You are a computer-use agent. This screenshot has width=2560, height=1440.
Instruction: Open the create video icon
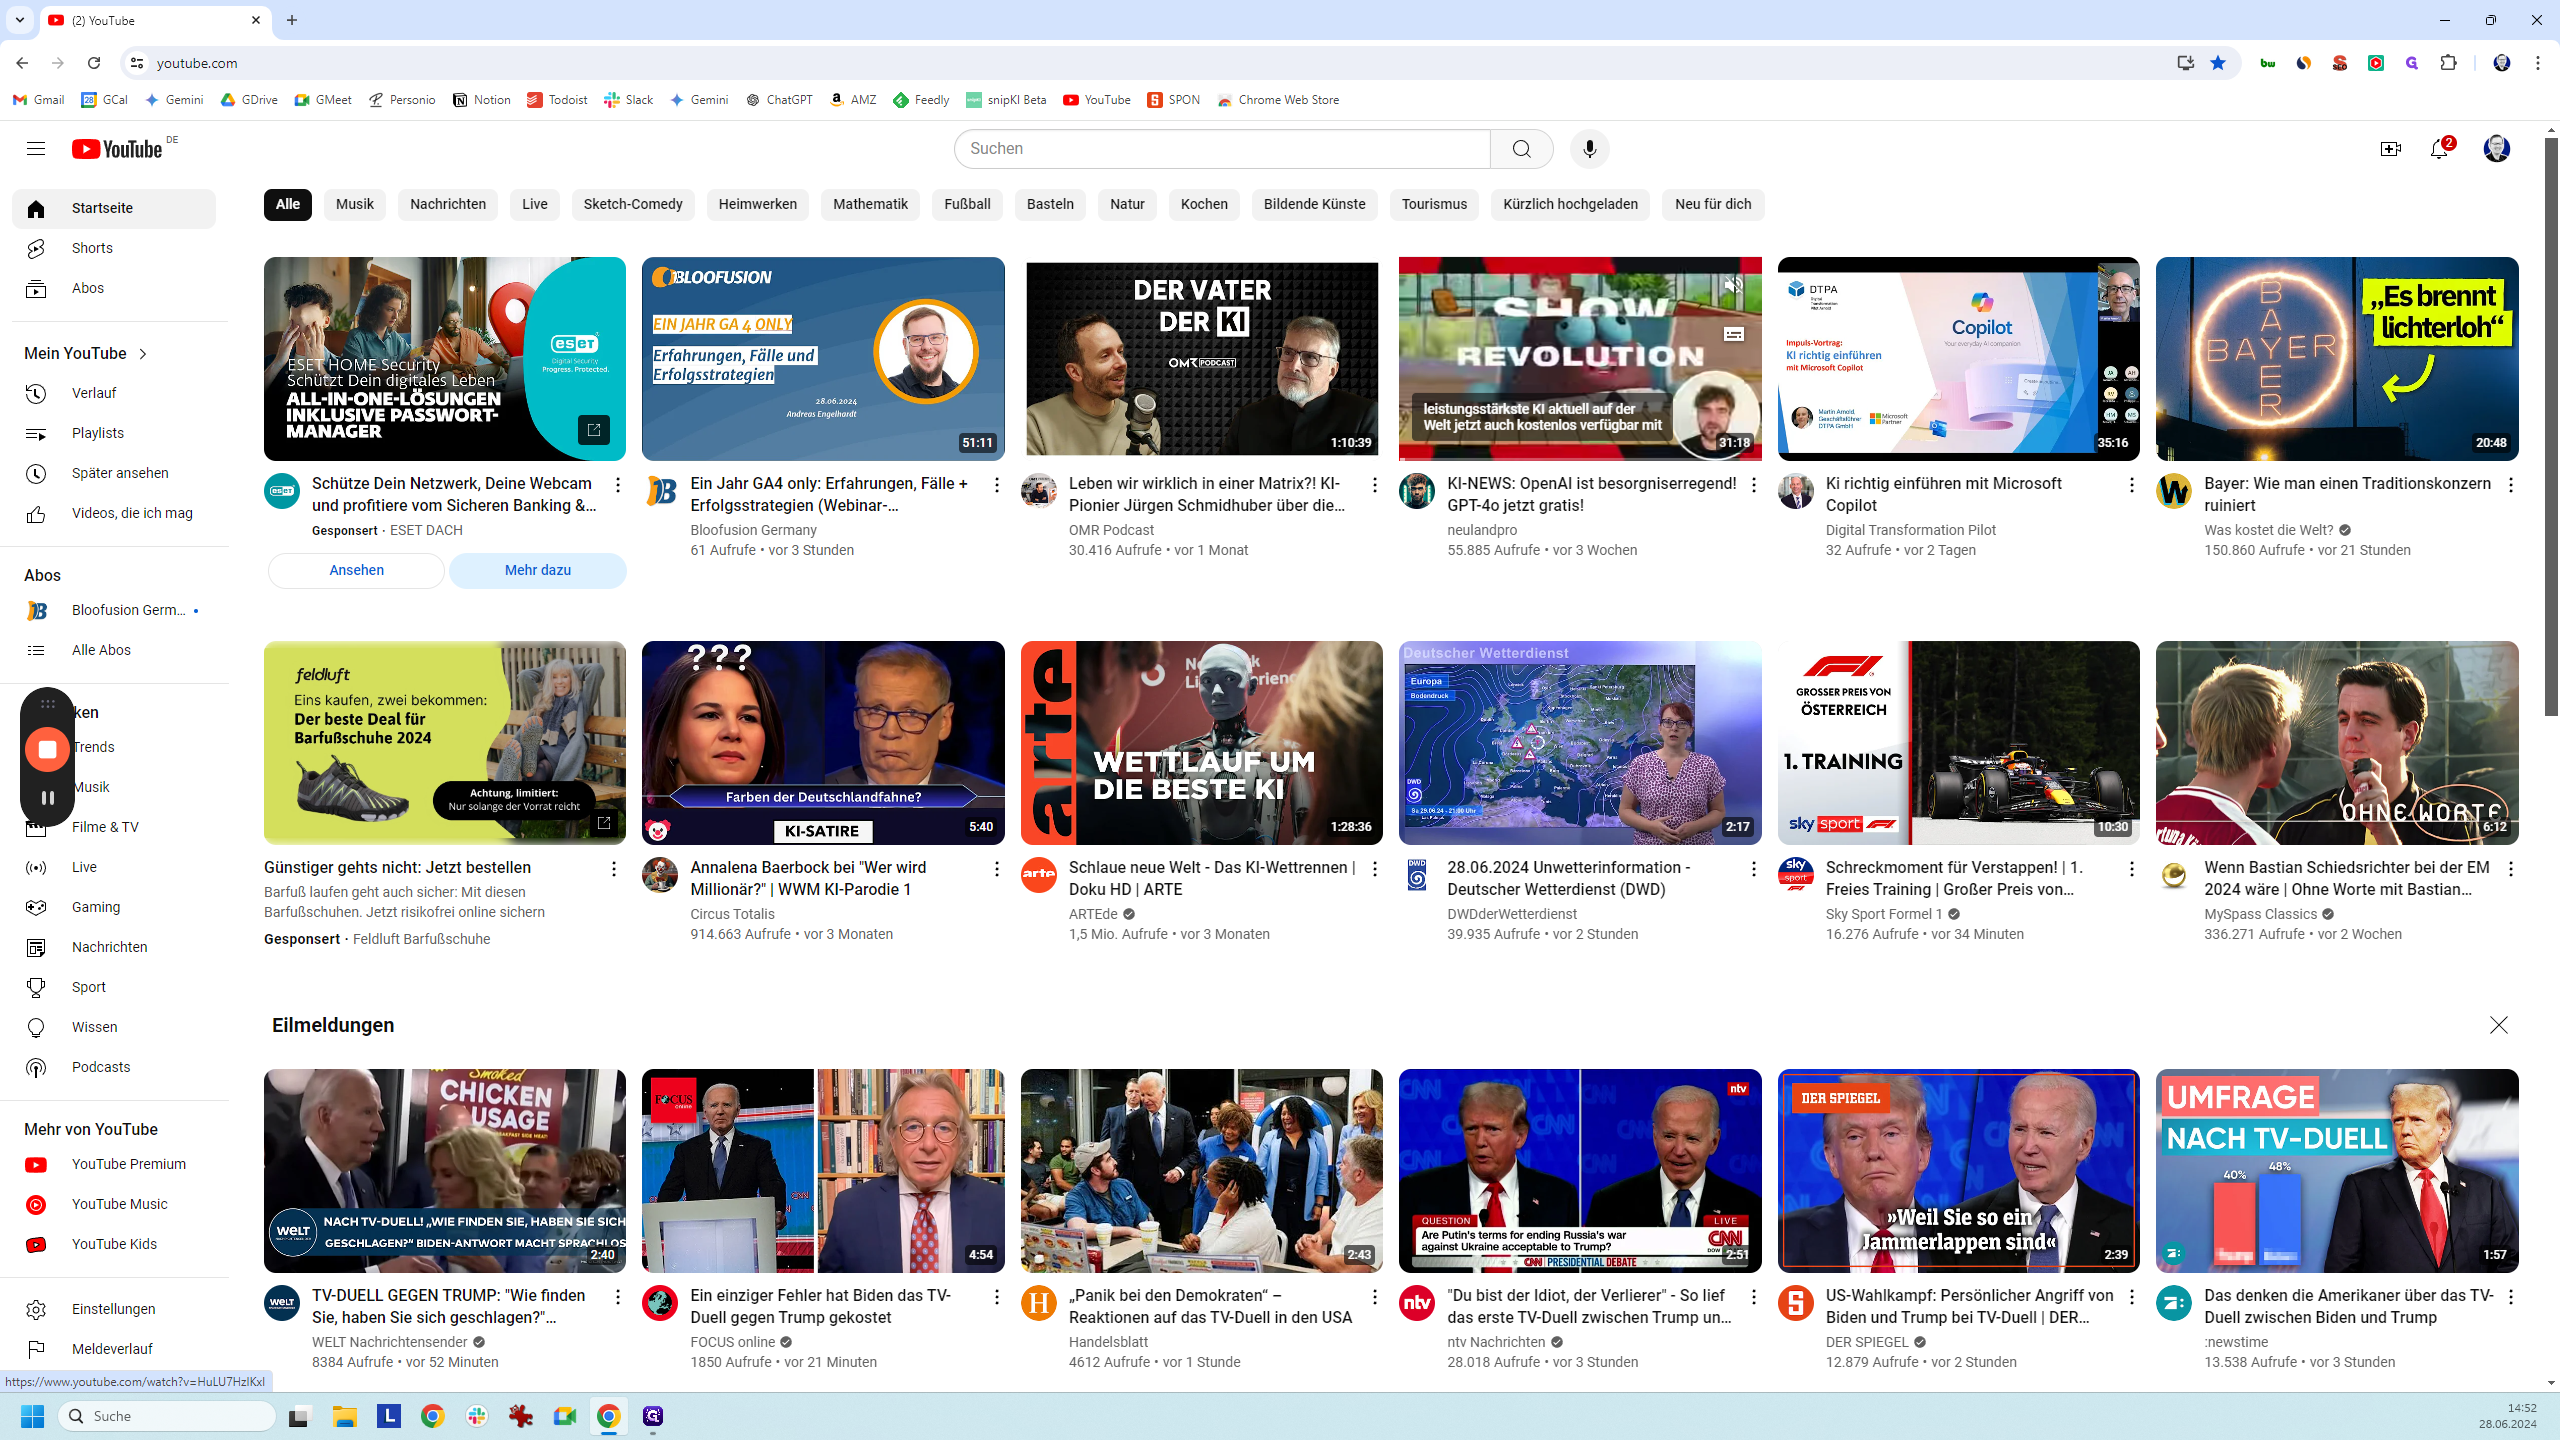[2390, 149]
